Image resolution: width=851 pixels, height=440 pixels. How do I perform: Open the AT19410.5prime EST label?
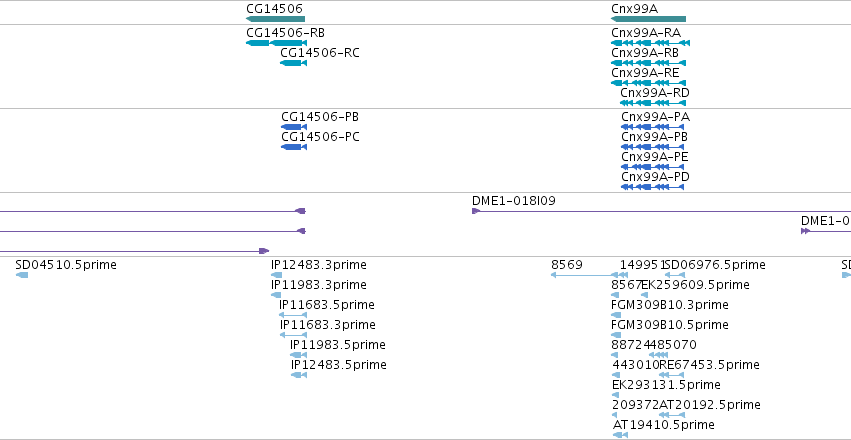tap(663, 425)
